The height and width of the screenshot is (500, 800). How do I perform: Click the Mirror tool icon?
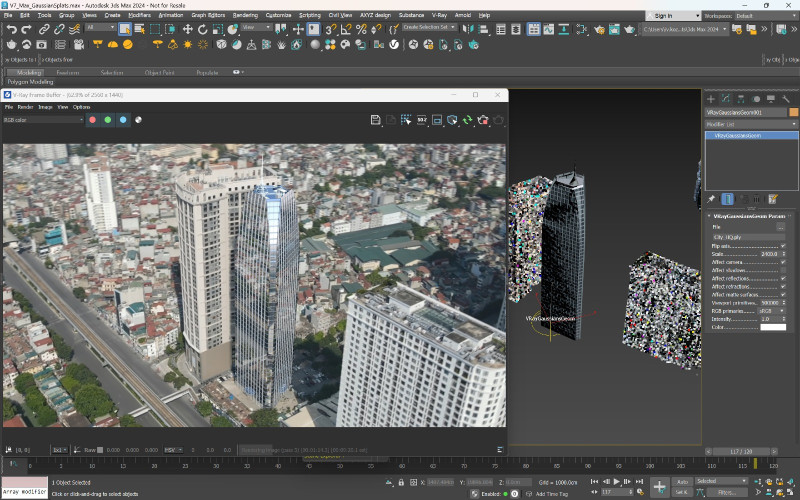[467, 29]
